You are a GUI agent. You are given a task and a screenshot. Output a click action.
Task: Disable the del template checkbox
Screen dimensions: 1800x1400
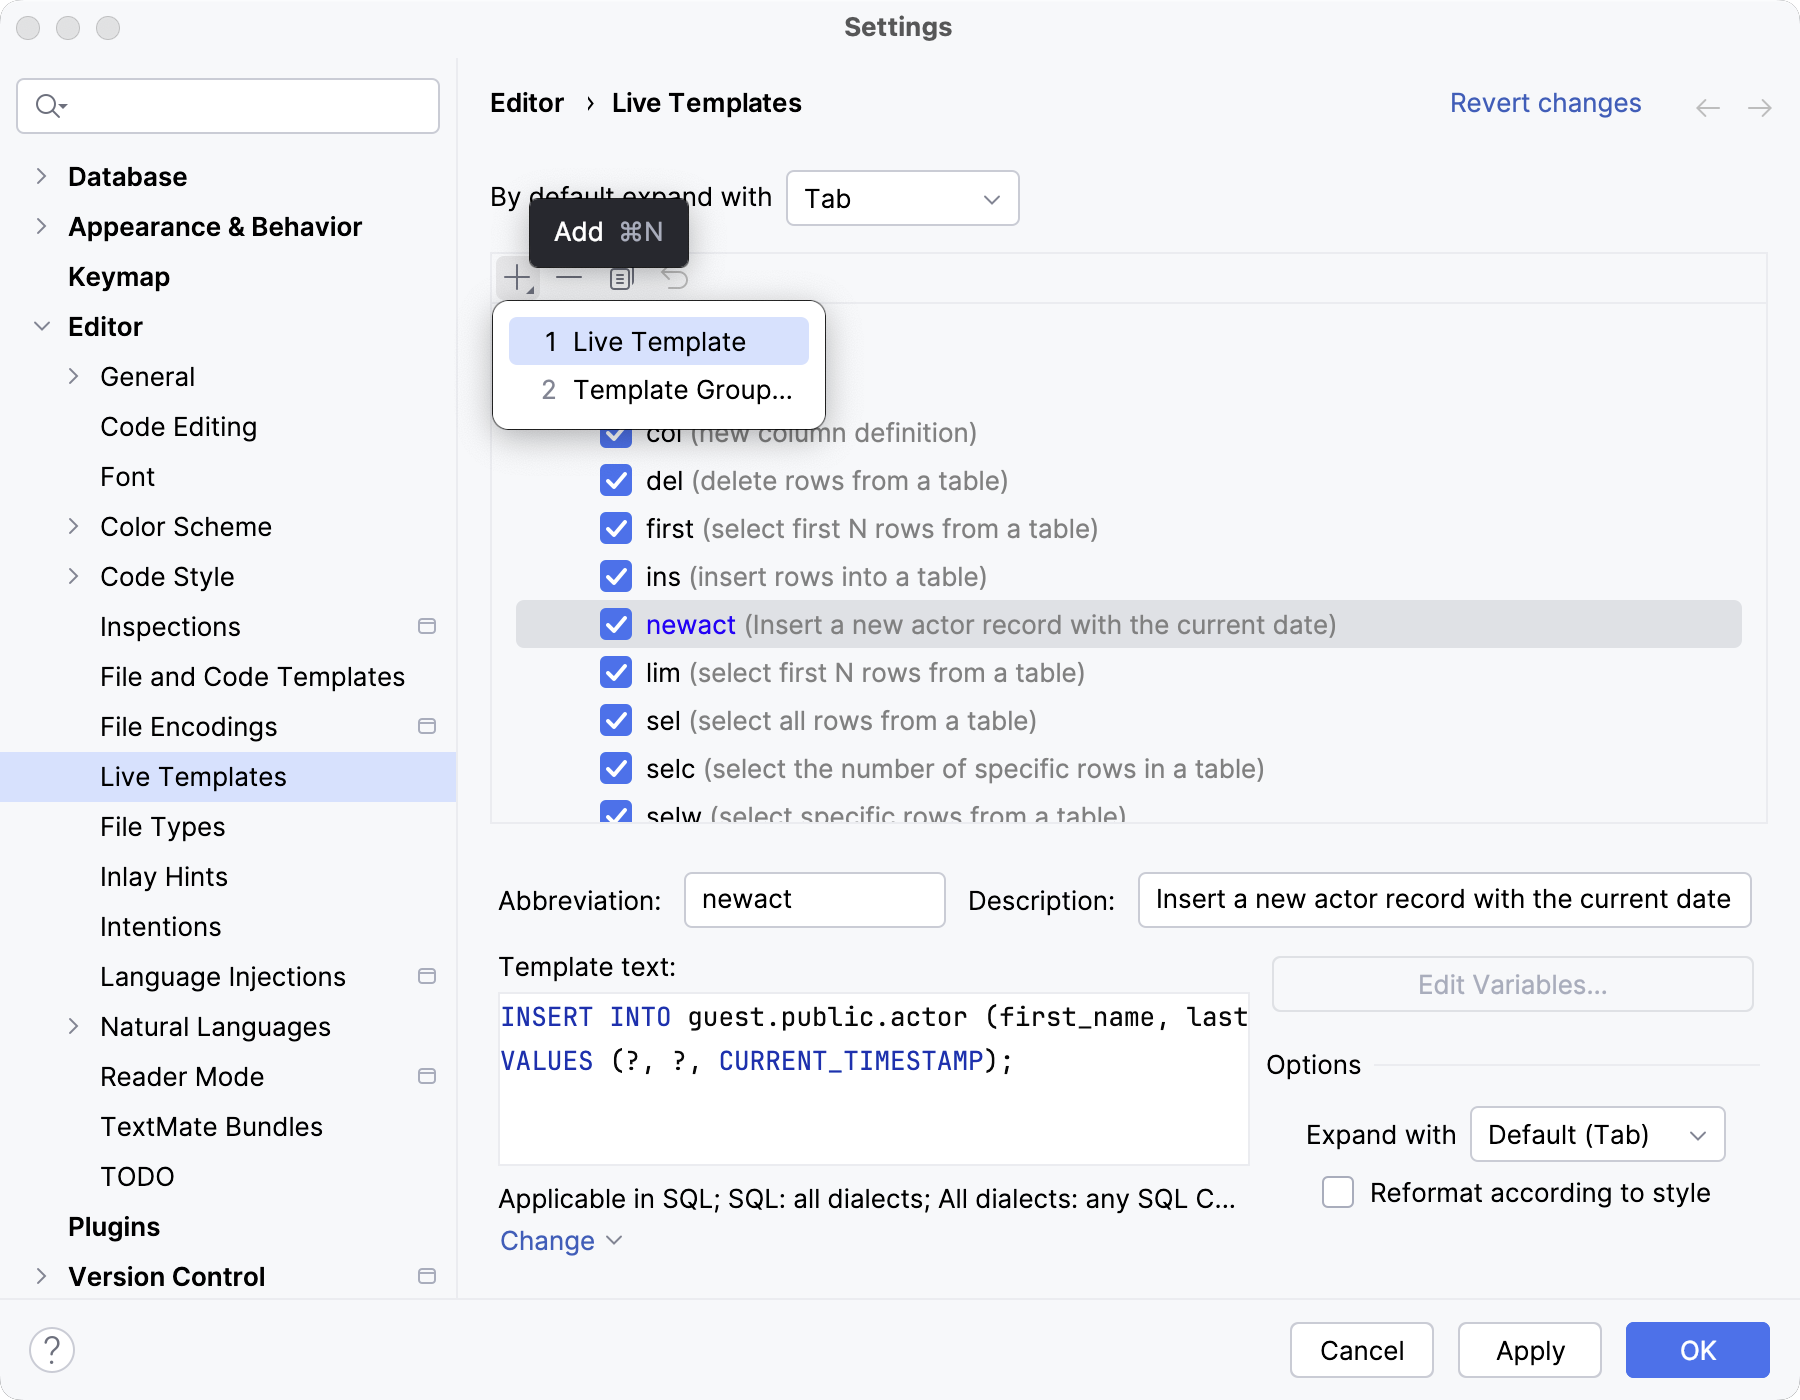tap(615, 481)
